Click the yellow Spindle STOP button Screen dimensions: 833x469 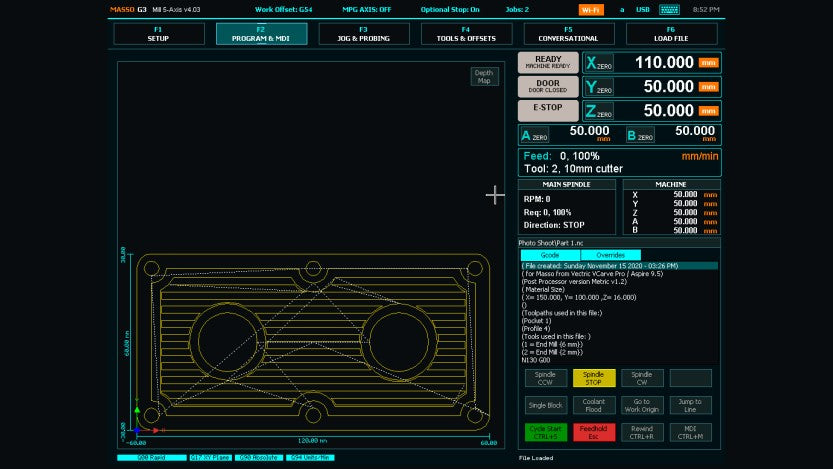[593, 378]
